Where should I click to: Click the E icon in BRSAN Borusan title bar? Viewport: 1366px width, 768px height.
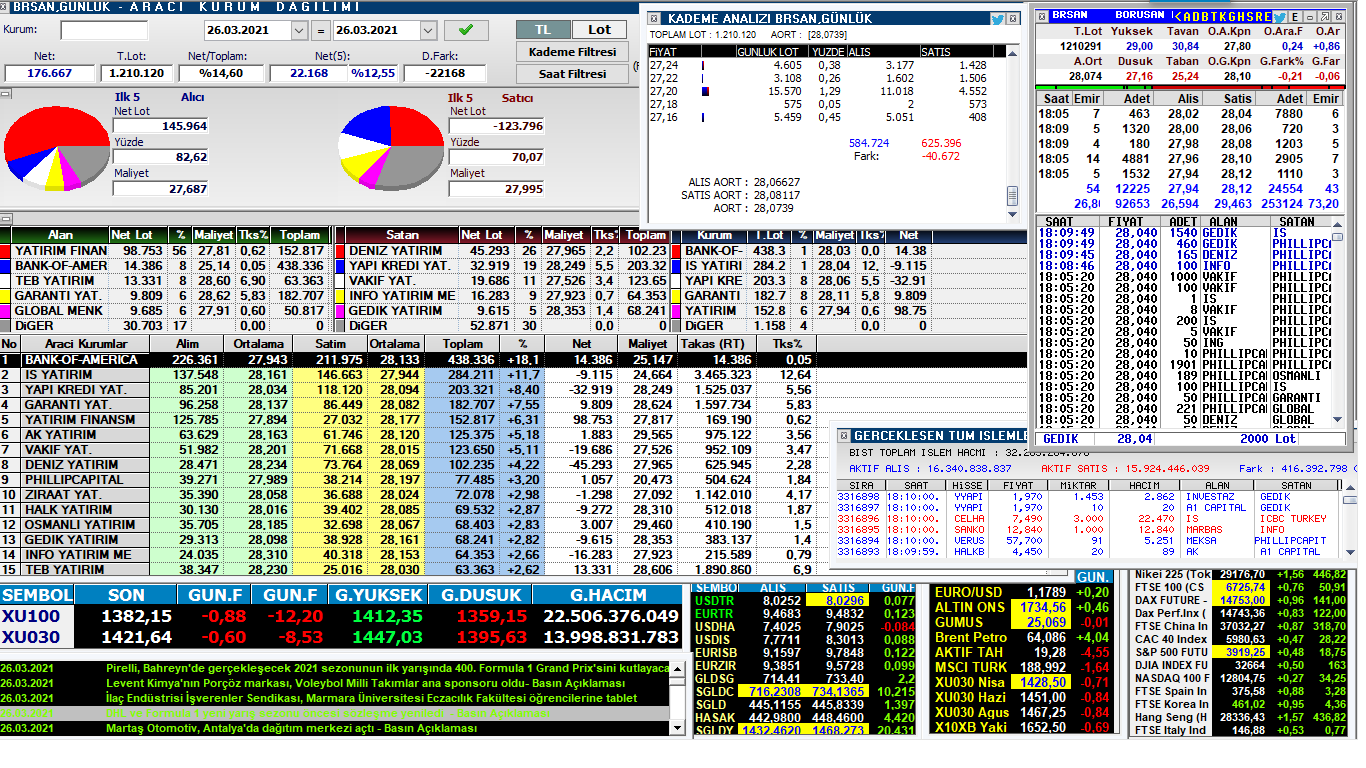[1295, 17]
